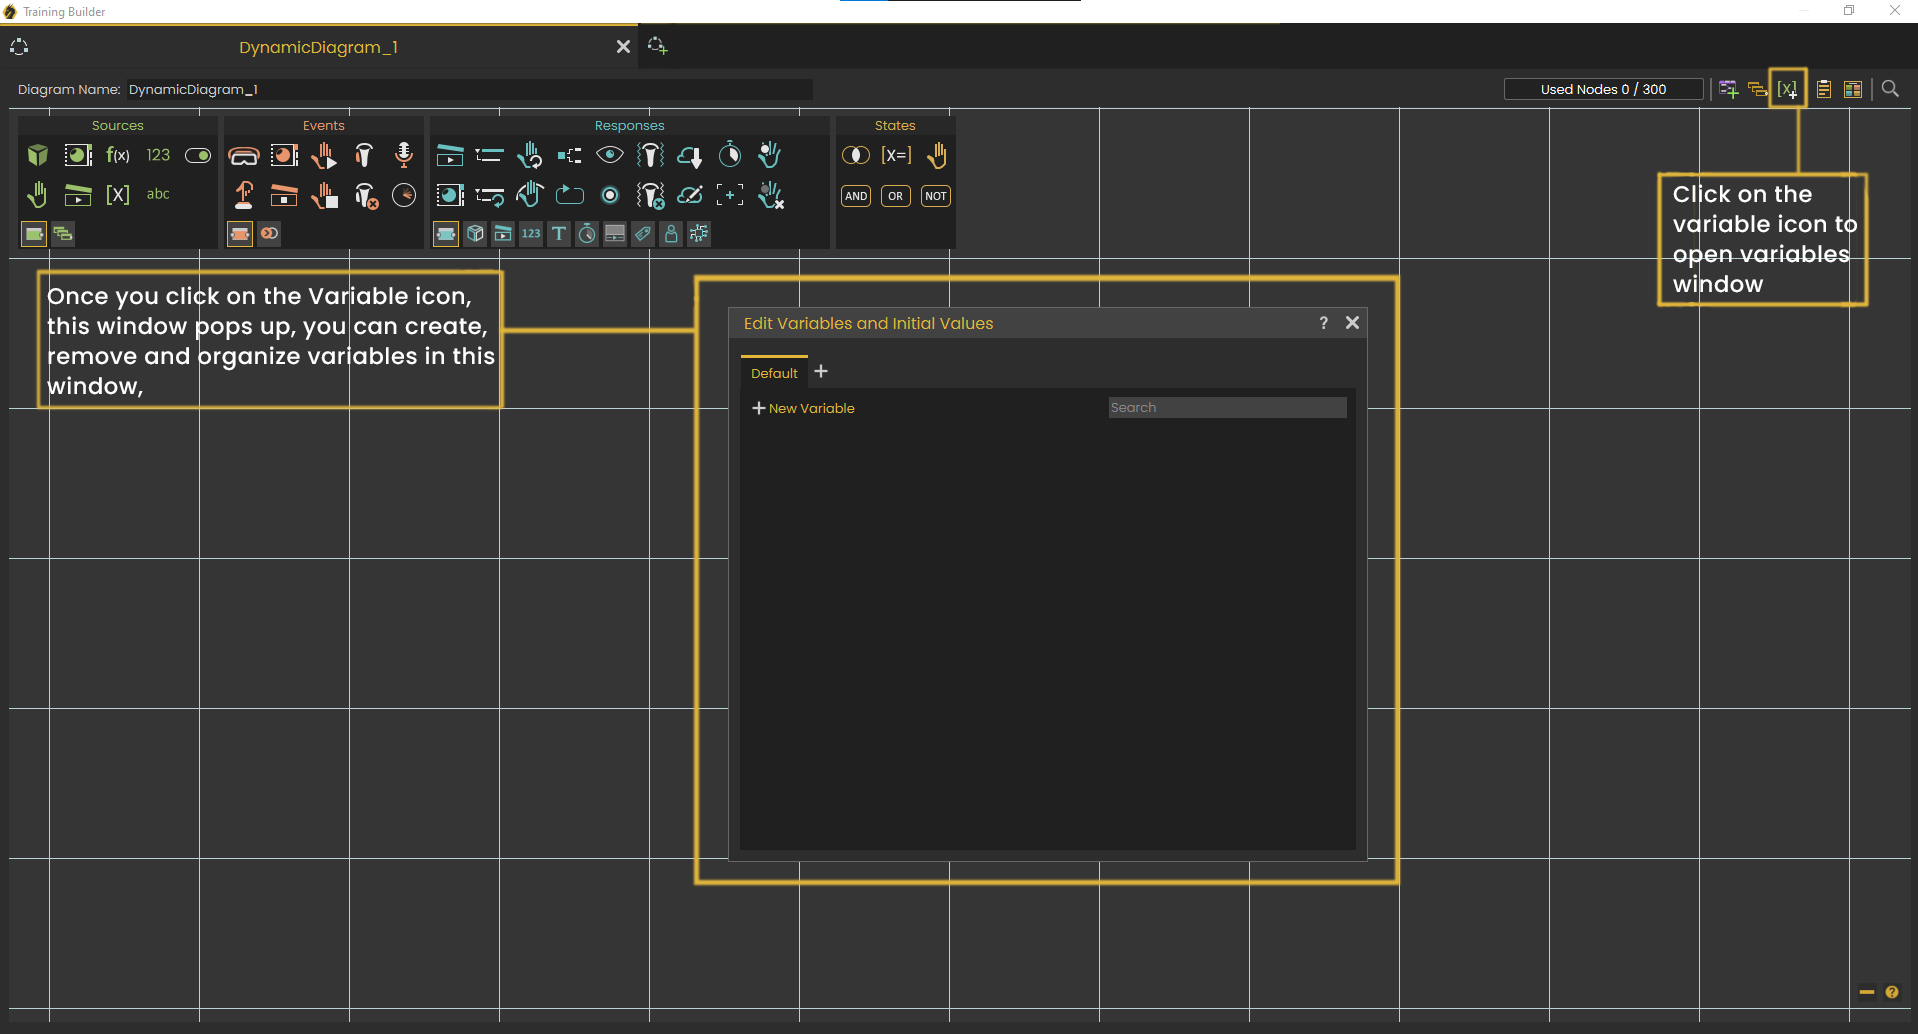
Task: Pick the 123 number source node
Action: coord(158,155)
